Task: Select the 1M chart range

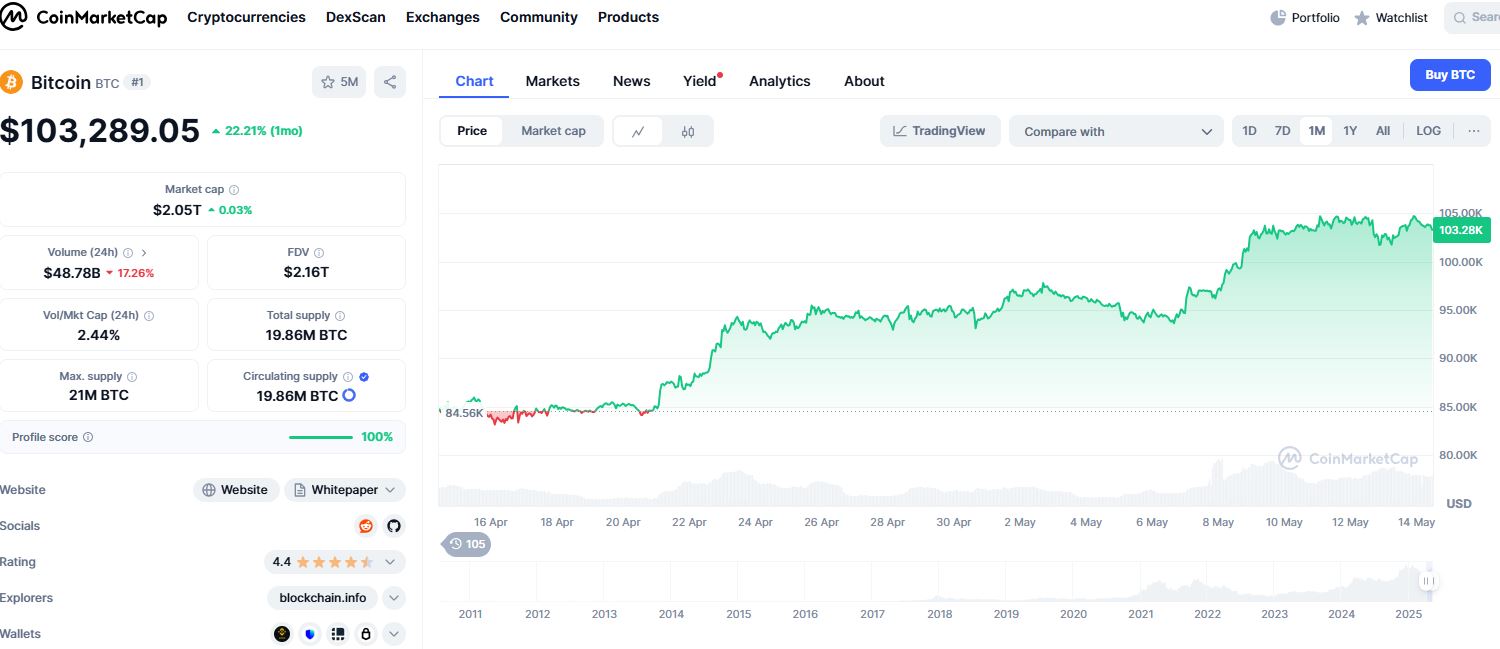Action: 1316,131
